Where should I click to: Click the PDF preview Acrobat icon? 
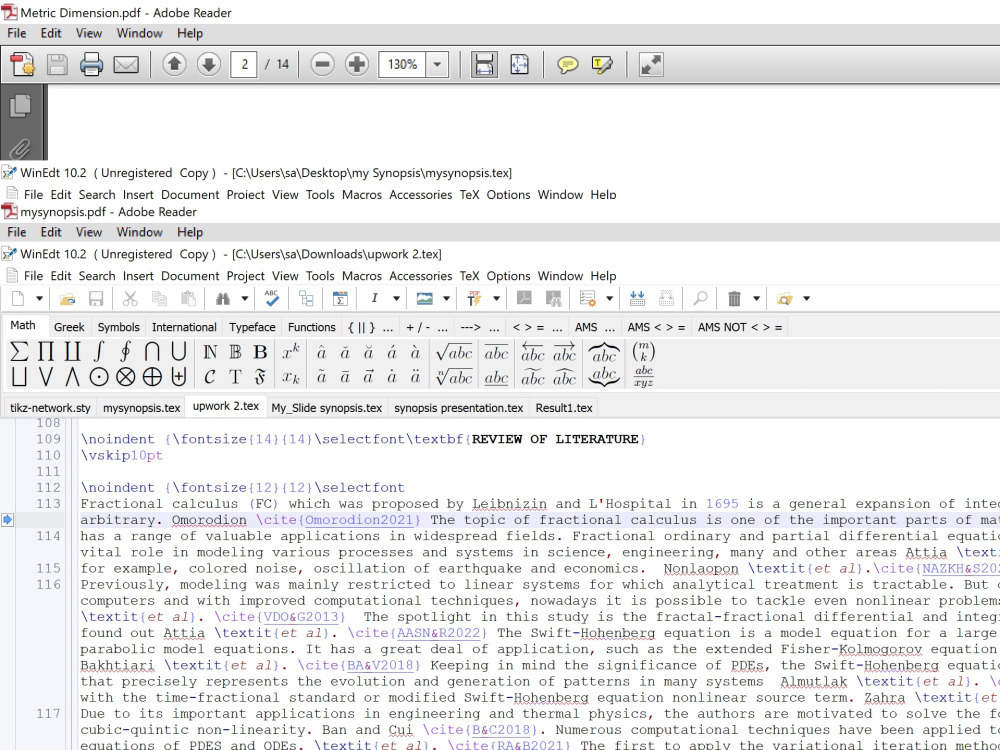pyautogui.click(x=524, y=298)
